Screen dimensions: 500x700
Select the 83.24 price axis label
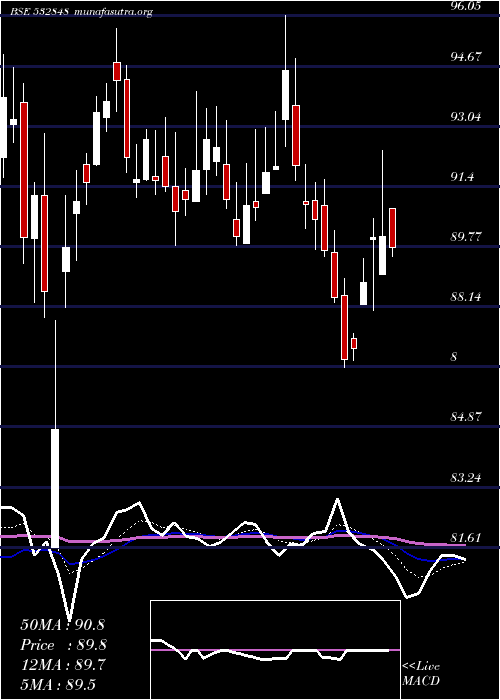click(x=466, y=478)
